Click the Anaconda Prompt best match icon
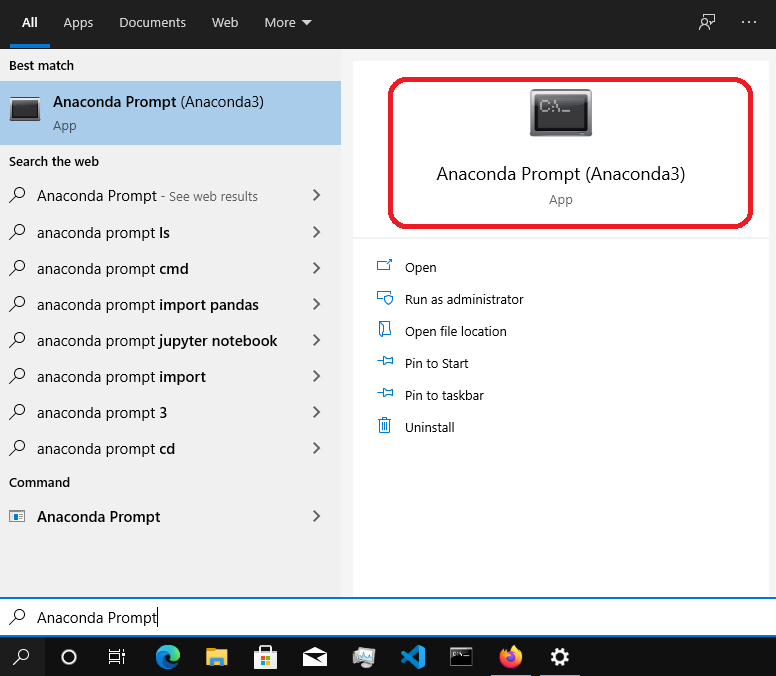This screenshot has height=676, width=776. (x=25, y=109)
